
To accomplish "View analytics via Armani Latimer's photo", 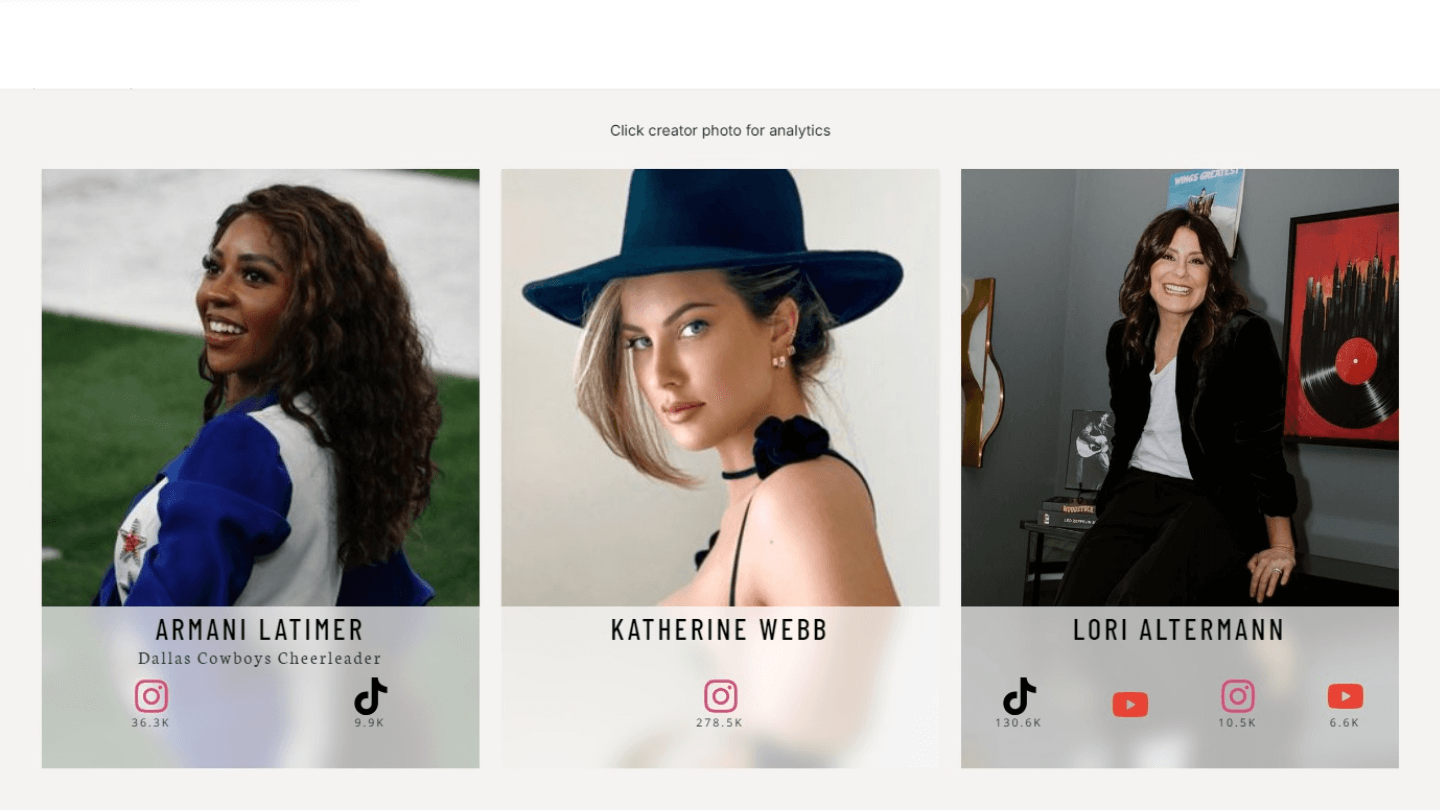I will tap(260, 387).
